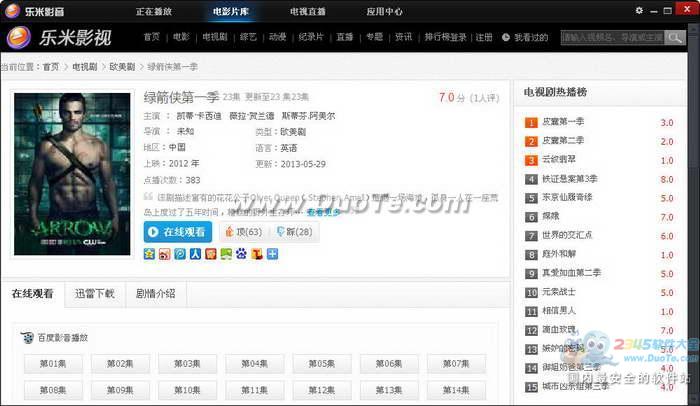
Task: Switch to the 迅雷下载 tab
Action: [x=95, y=294]
